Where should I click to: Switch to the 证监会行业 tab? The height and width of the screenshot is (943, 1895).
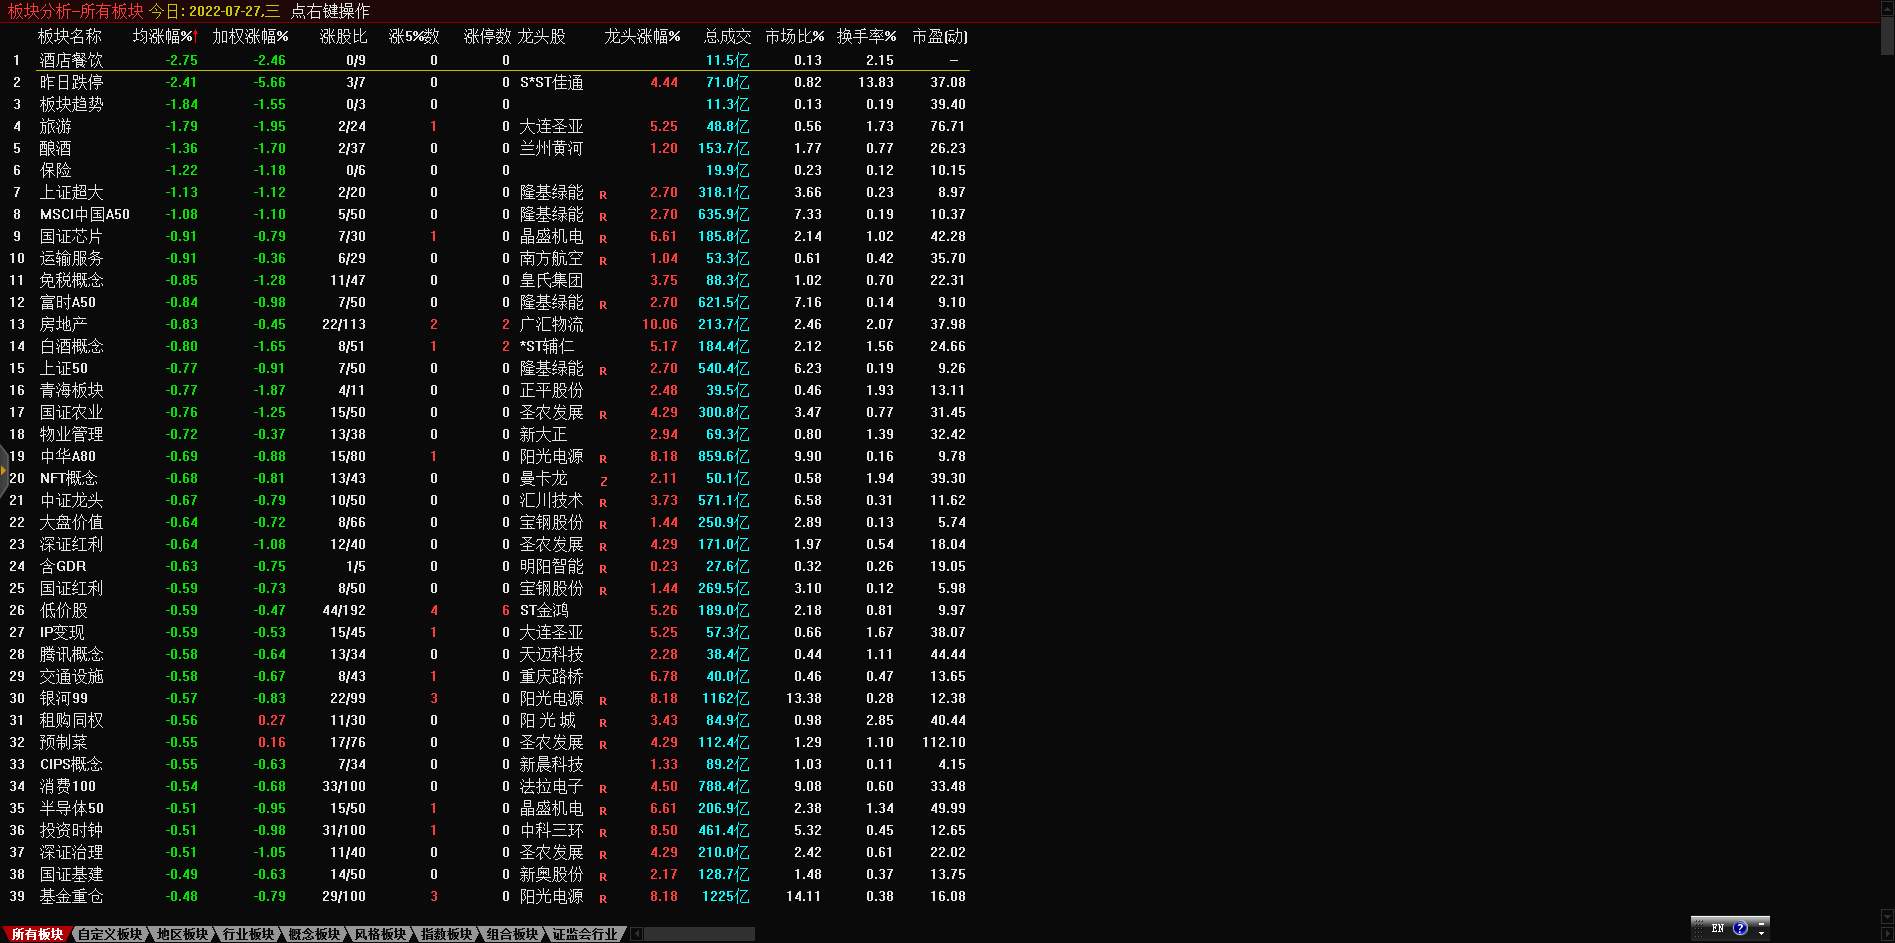(585, 934)
